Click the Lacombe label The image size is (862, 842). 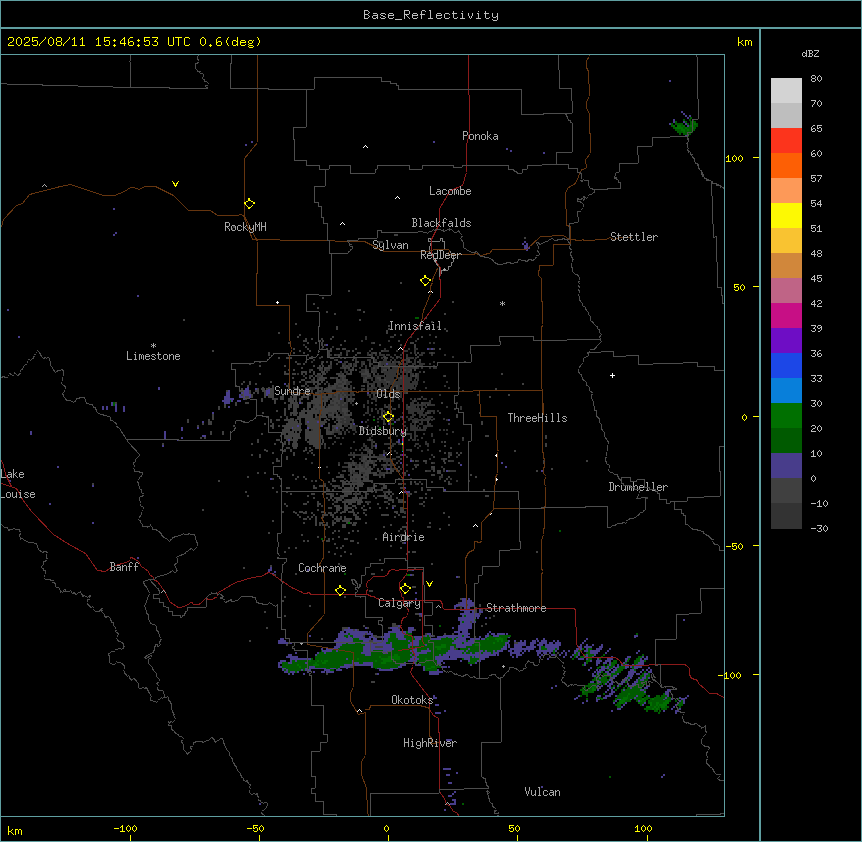(x=450, y=191)
